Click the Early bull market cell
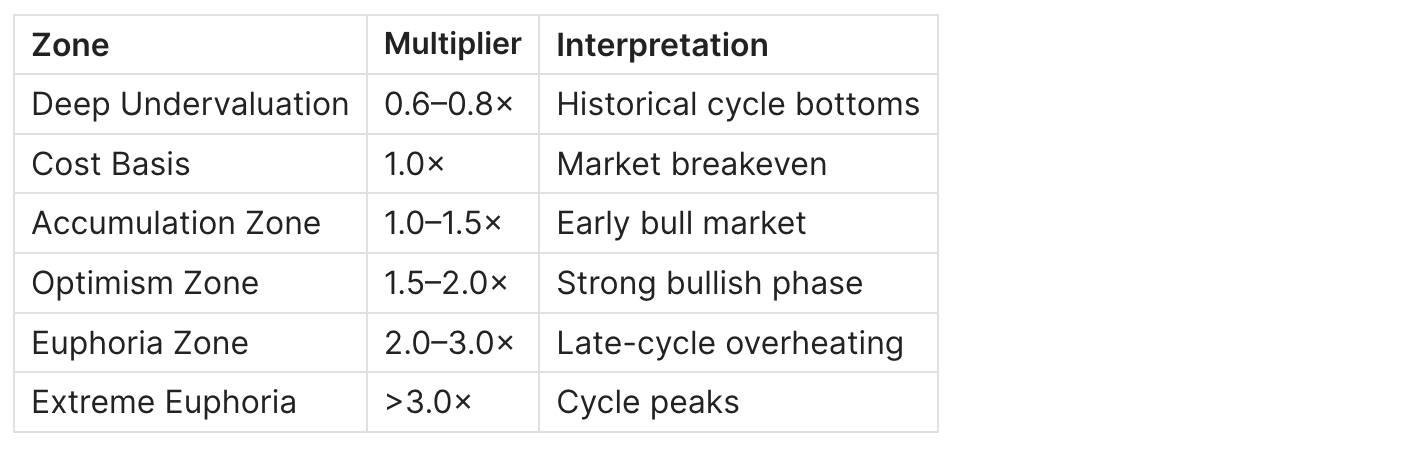 pos(681,223)
